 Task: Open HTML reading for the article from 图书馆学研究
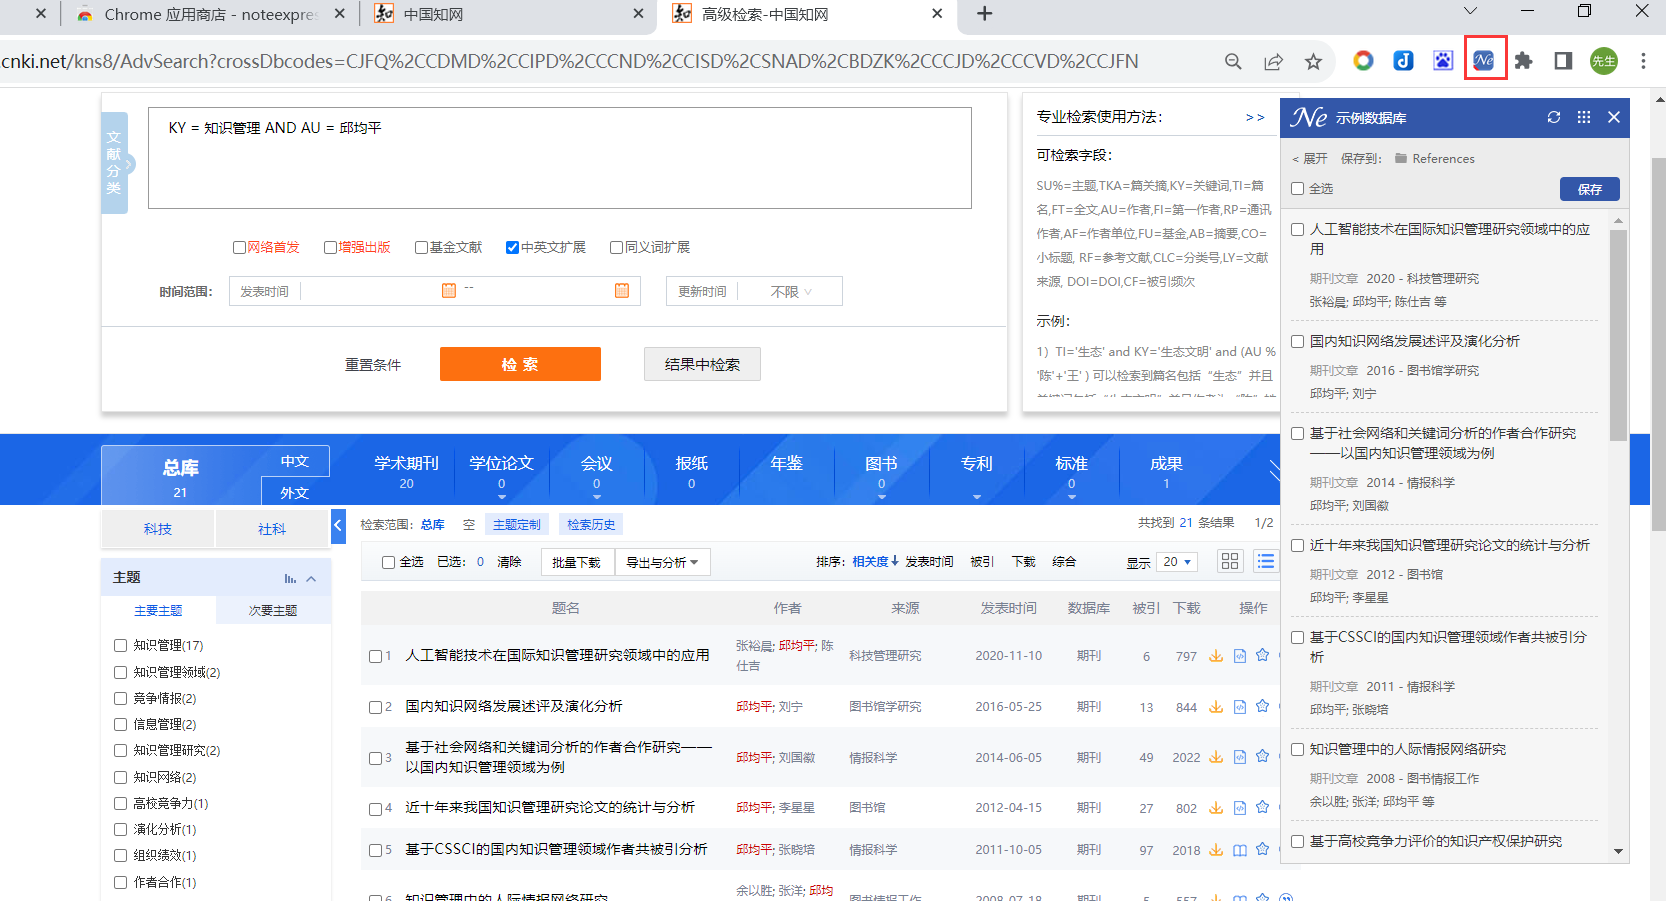(1240, 707)
